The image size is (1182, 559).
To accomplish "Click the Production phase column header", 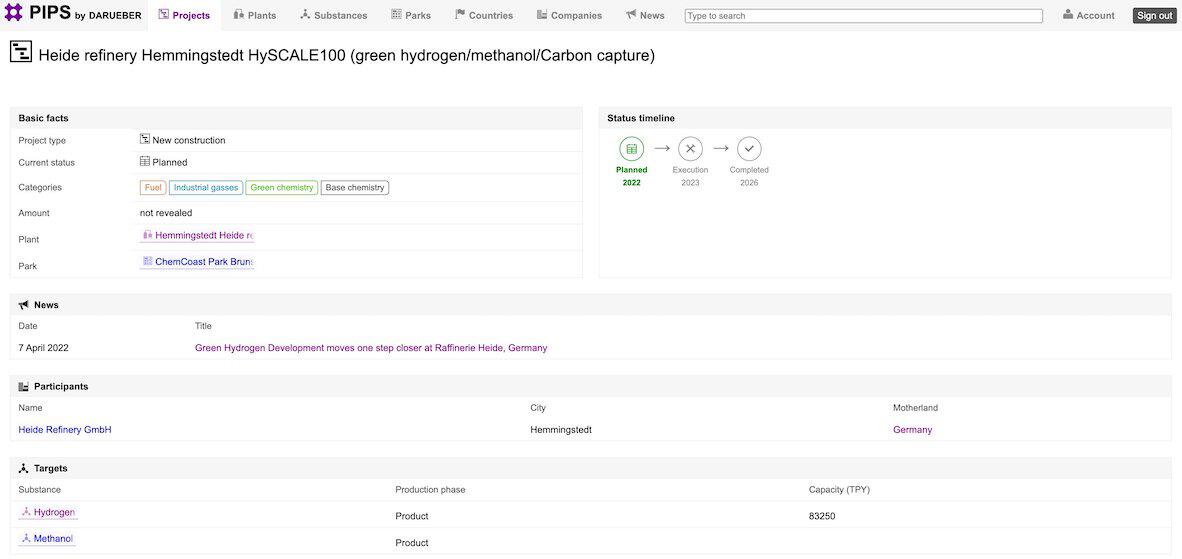I will (430, 490).
